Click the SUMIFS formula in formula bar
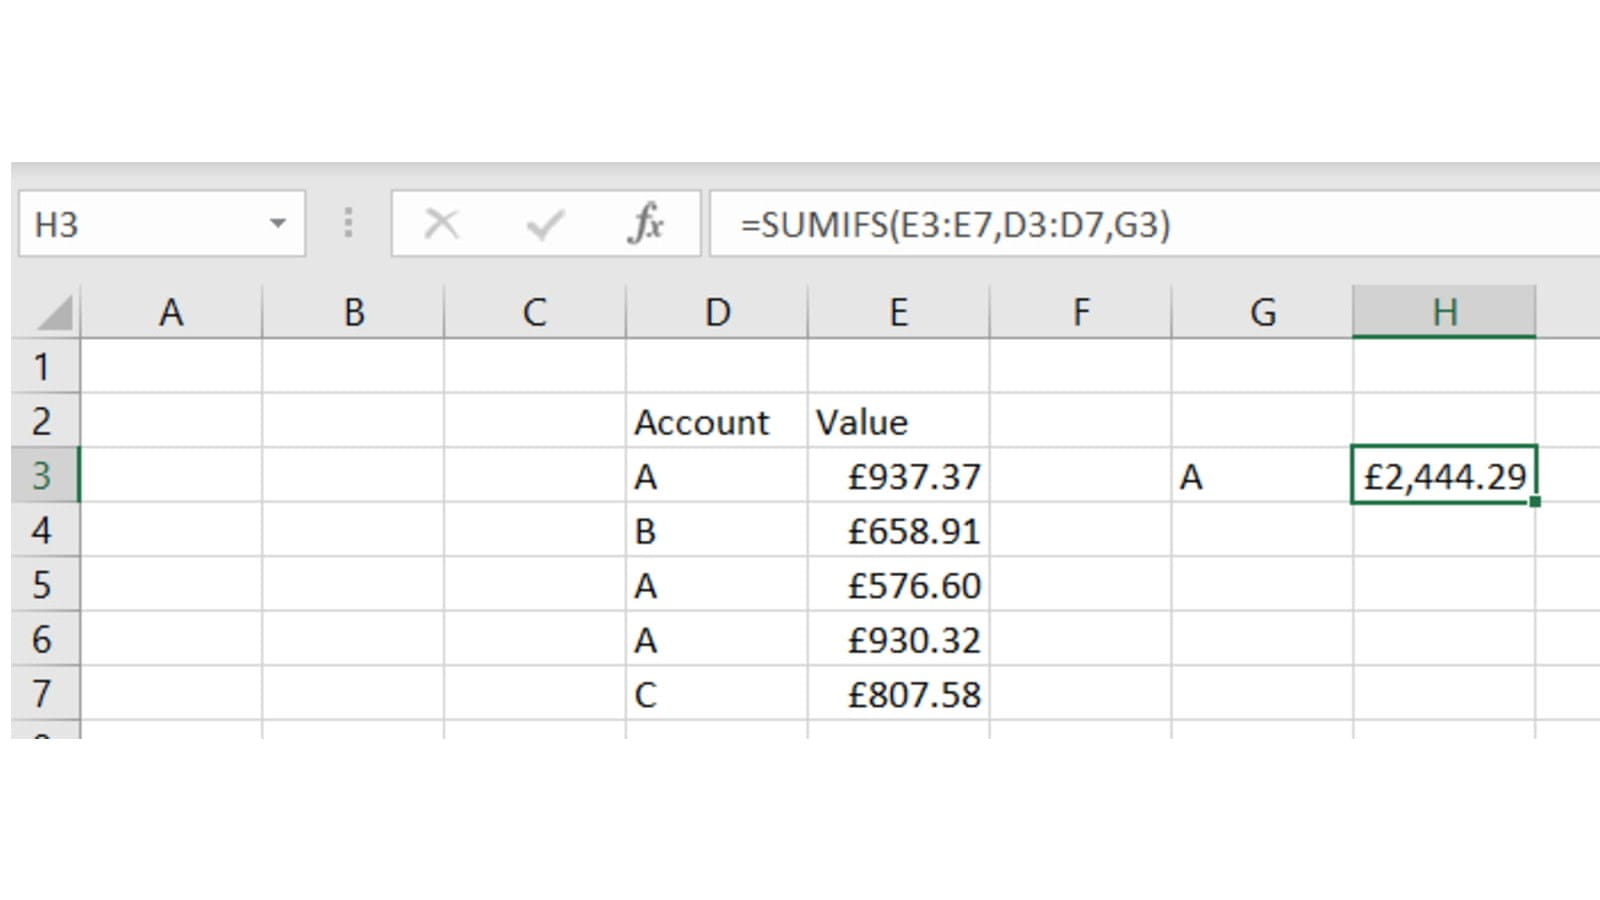This screenshot has width=1600, height=900. point(955,225)
